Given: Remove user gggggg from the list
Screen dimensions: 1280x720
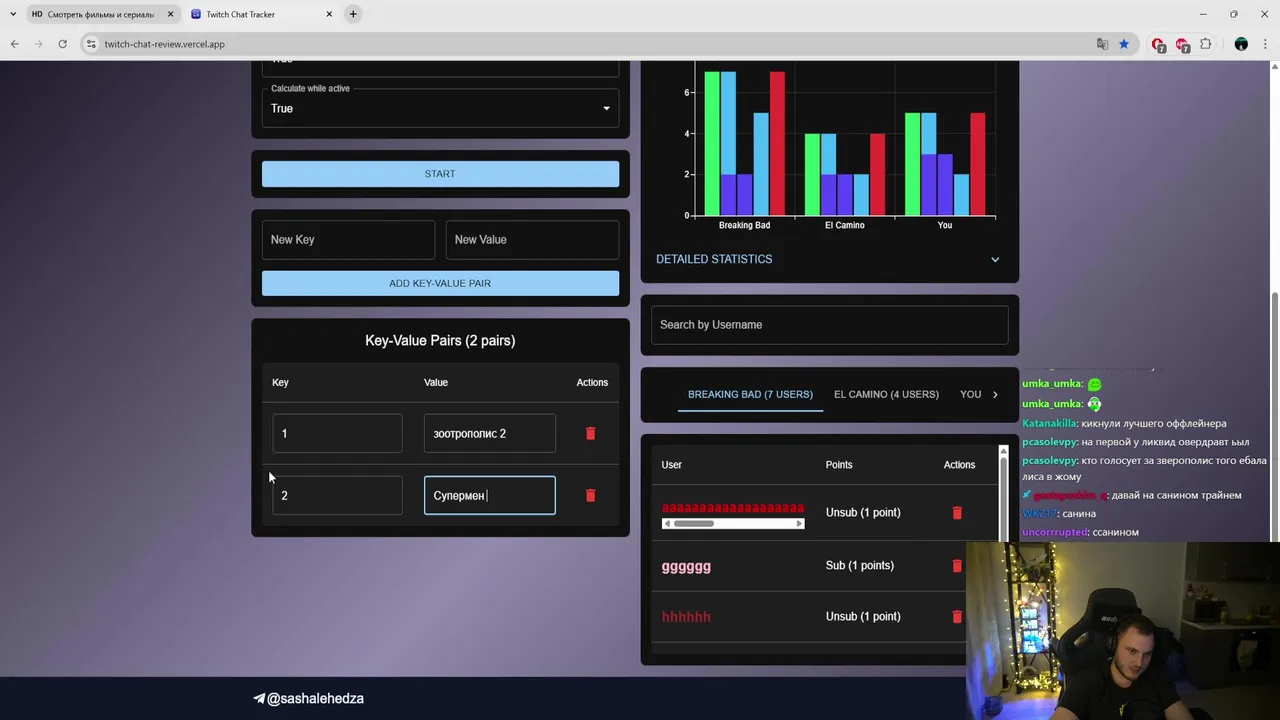Looking at the screenshot, I should [957, 565].
